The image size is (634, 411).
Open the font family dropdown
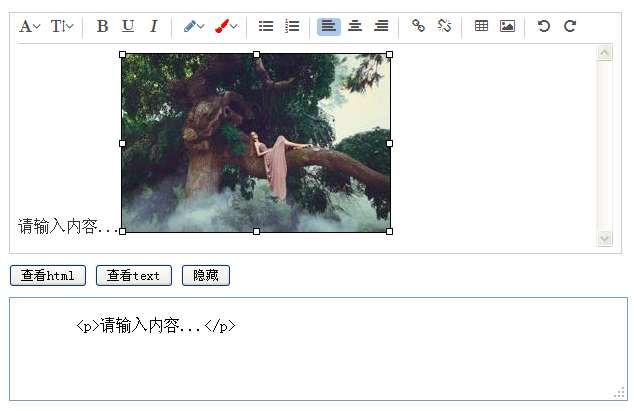pos(30,26)
